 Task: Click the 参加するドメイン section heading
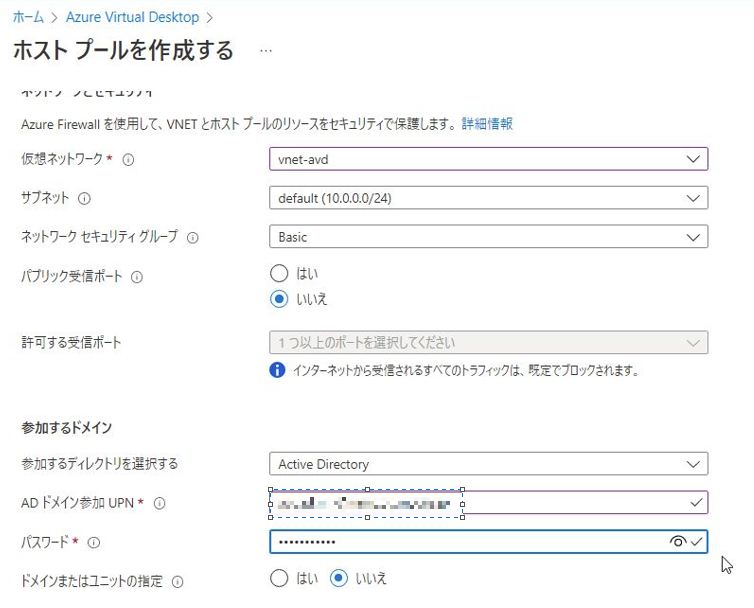pyautogui.click(x=66, y=428)
